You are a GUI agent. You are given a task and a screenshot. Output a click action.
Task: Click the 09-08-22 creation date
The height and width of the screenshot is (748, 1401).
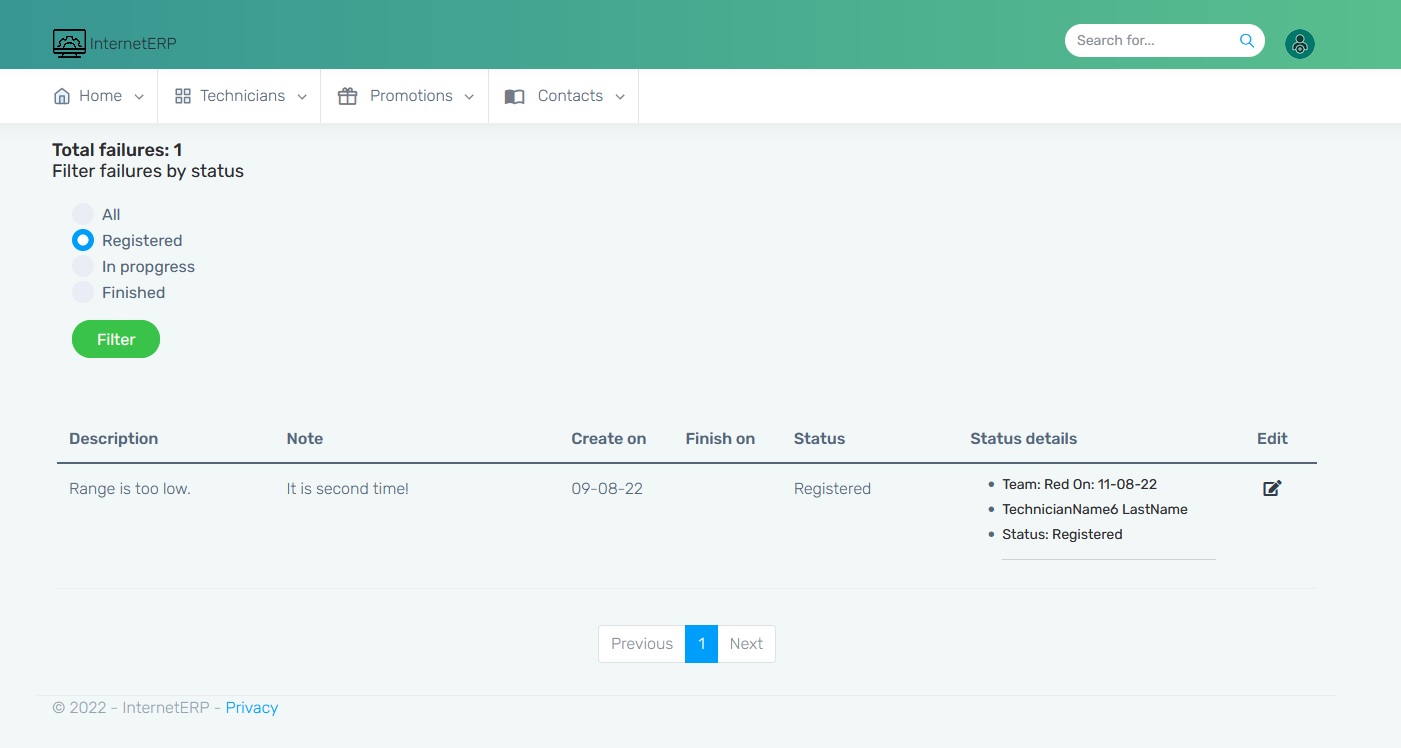point(607,489)
